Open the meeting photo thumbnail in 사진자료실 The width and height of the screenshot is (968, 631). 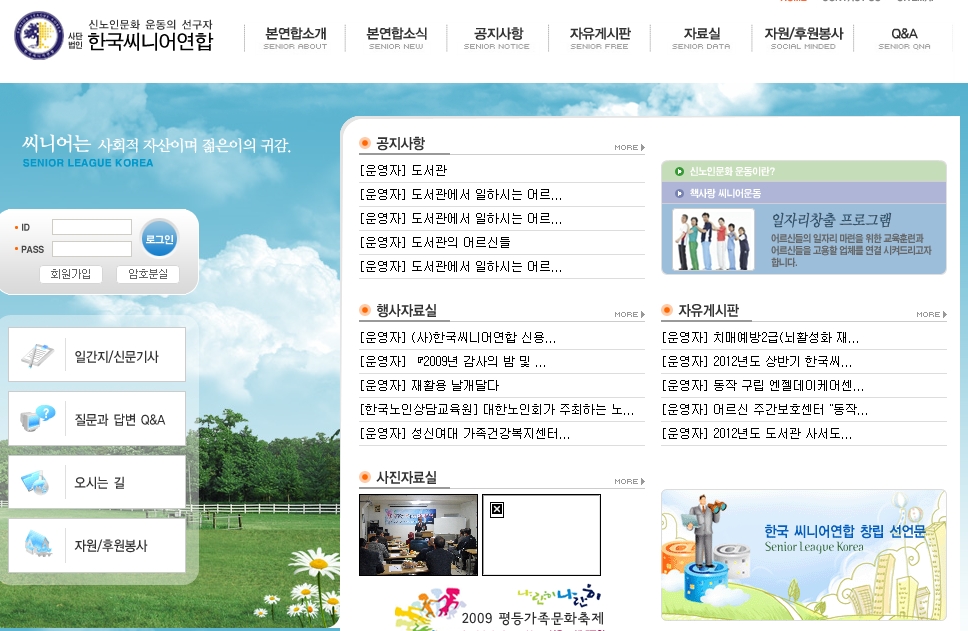[419, 535]
